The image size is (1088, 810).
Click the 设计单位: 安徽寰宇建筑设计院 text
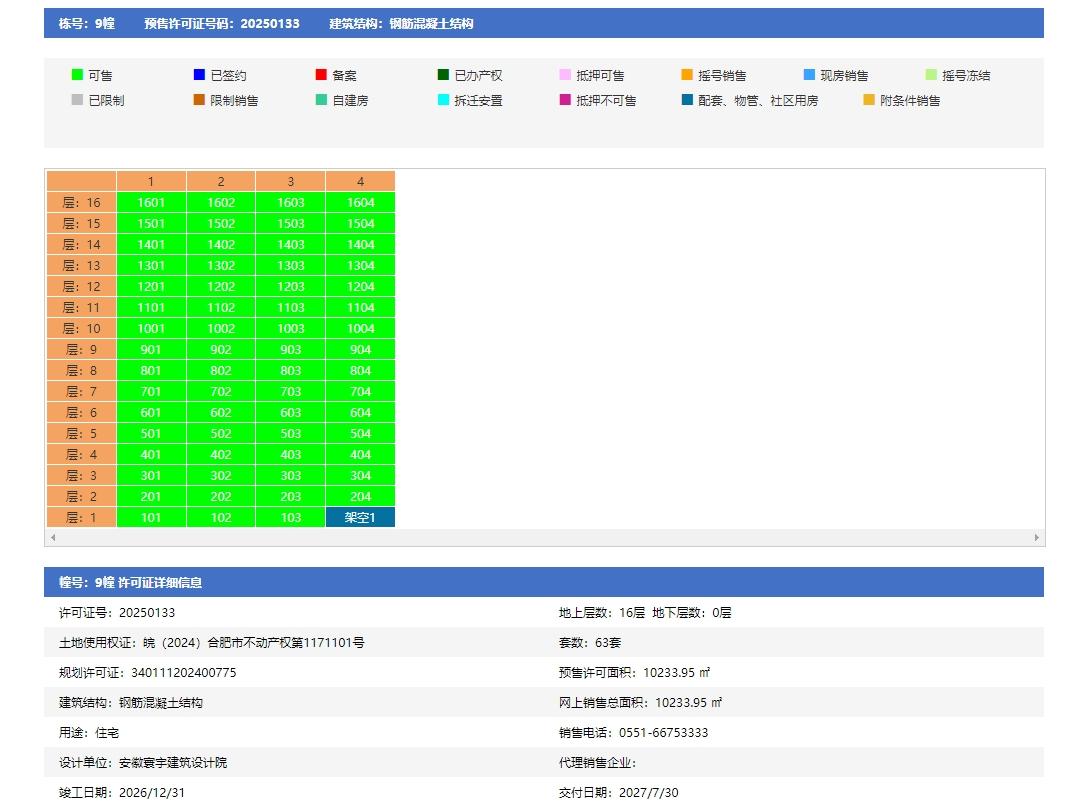[143, 762]
